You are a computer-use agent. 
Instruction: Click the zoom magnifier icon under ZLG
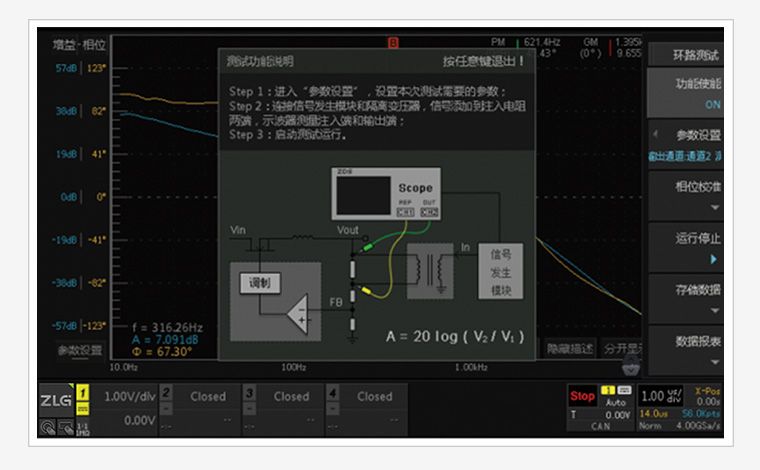(47, 425)
